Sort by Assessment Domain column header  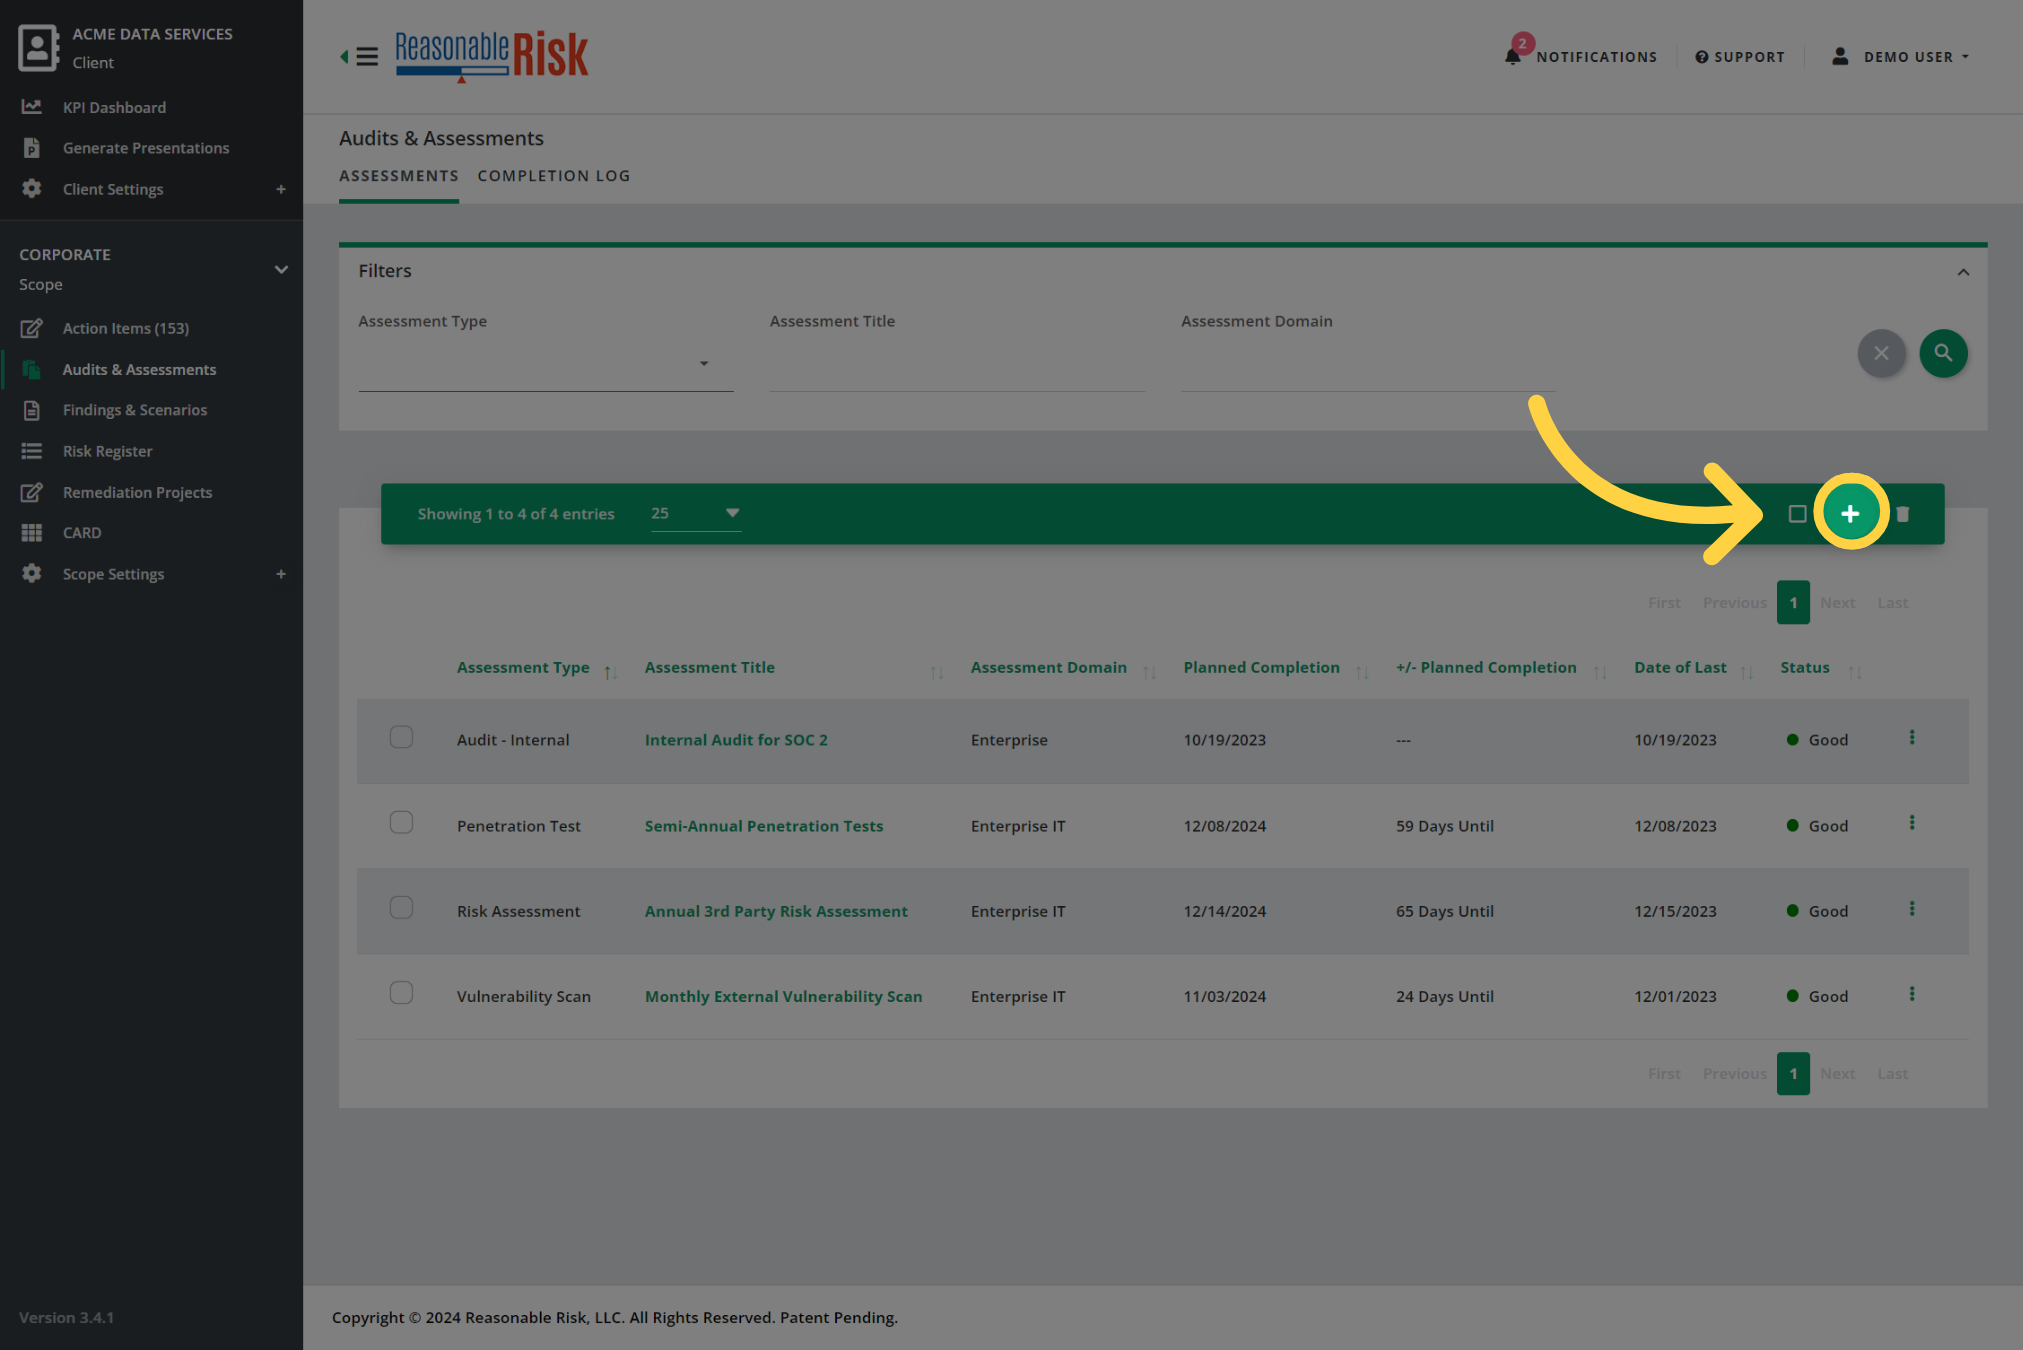click(1048, 667)
